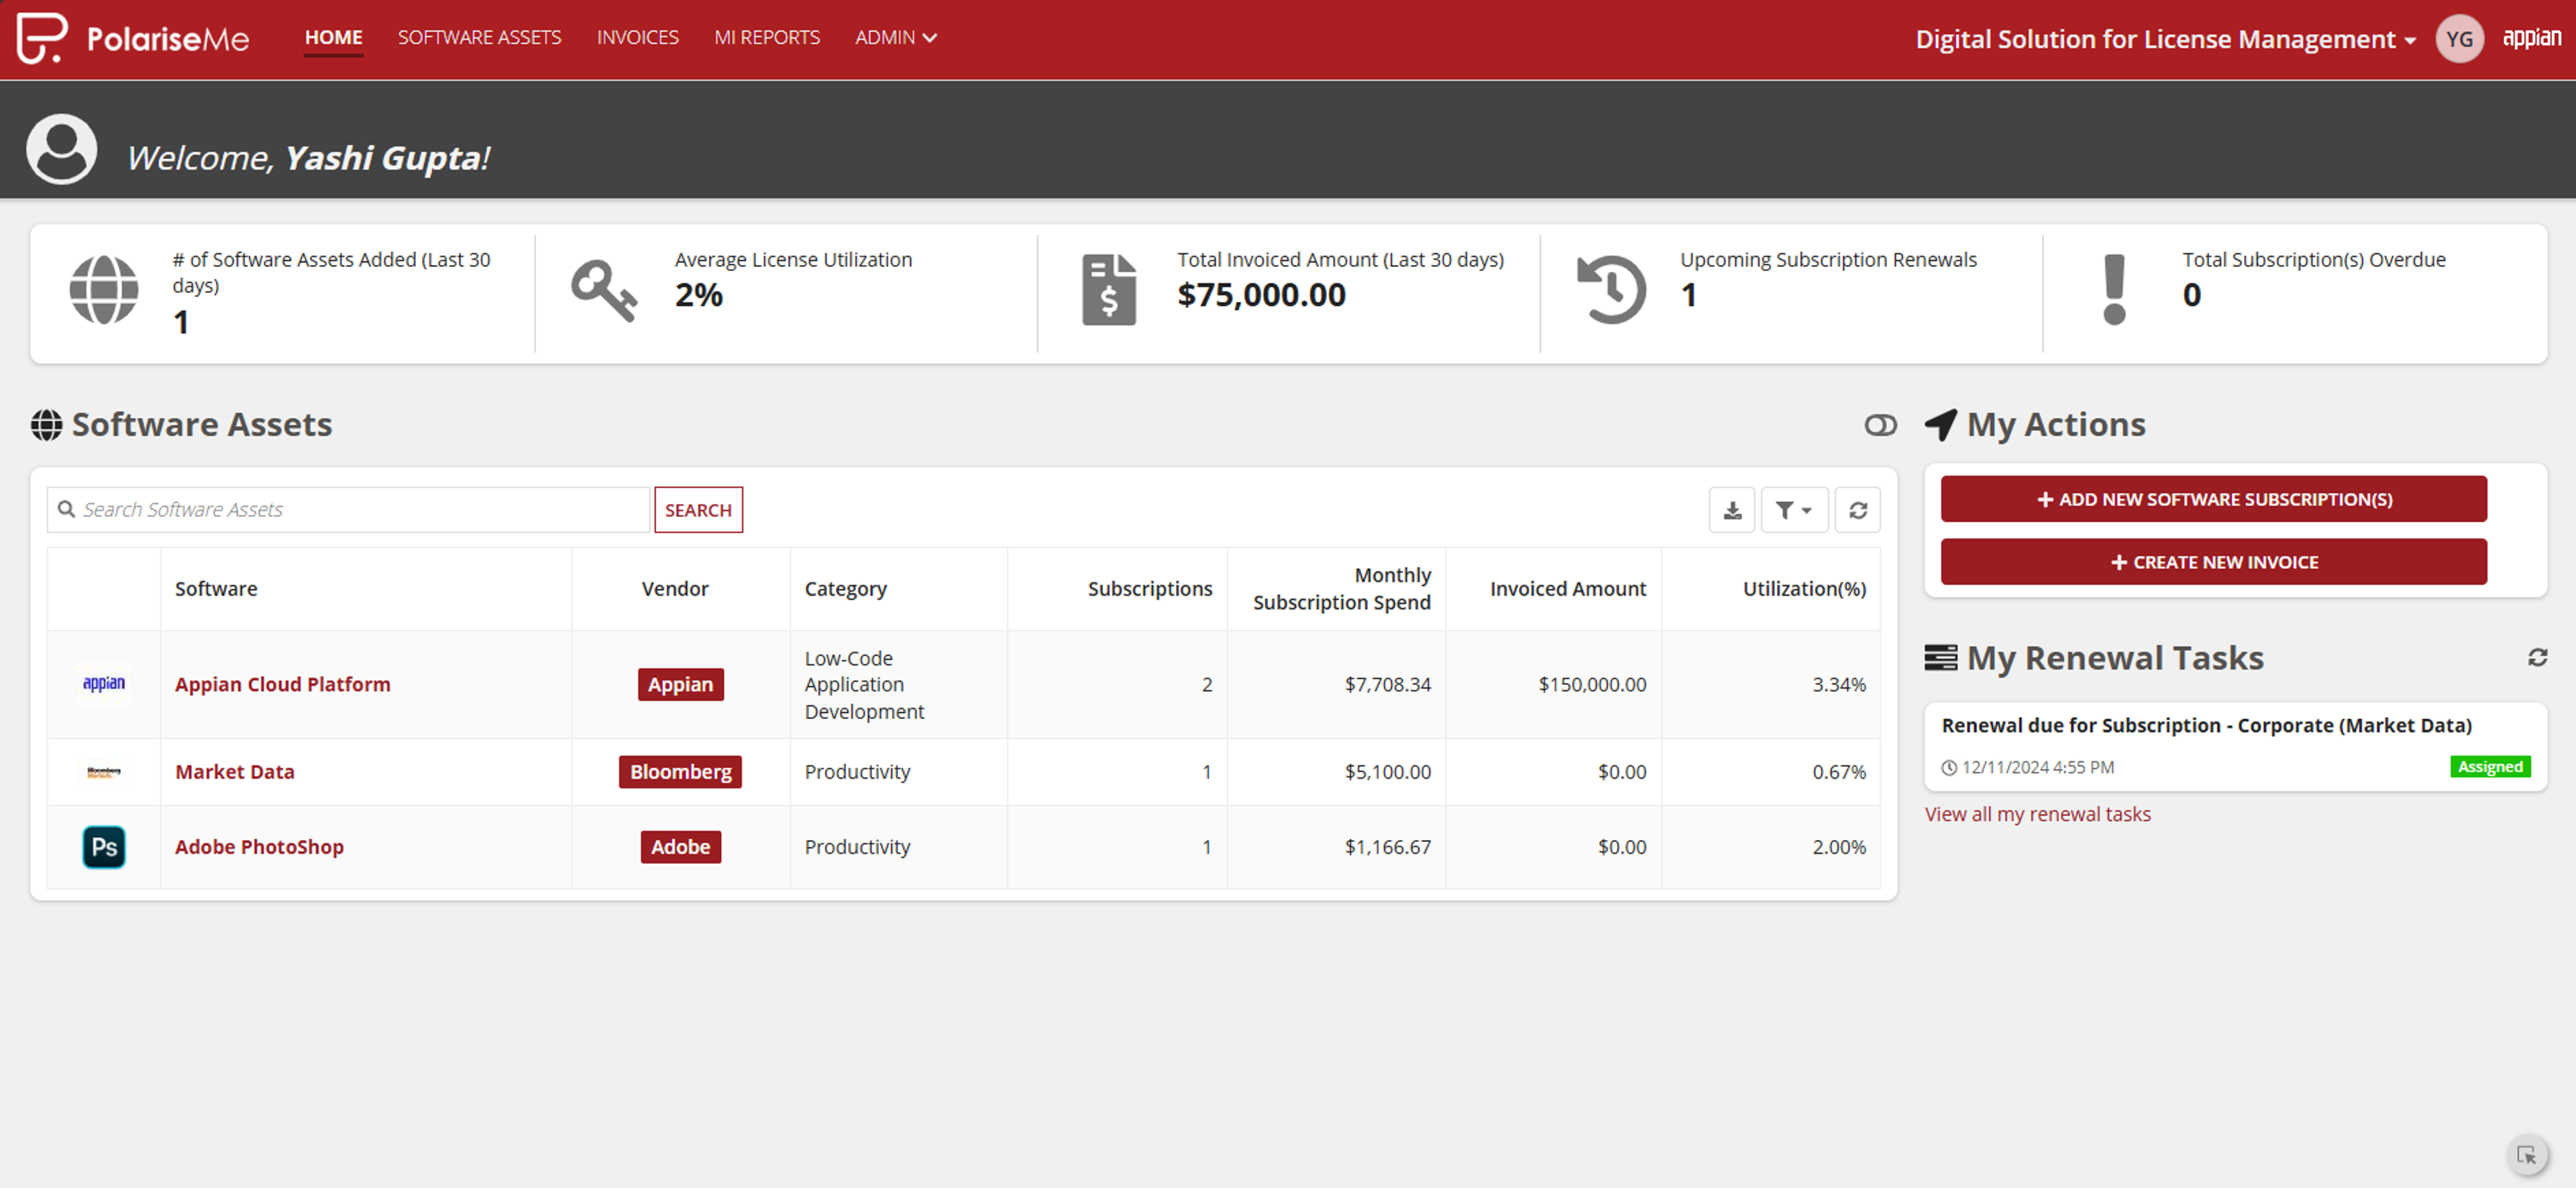This screenshot has height=1188, width=2576.
Task: Sort by Vendor column header
Action: pos(675,589)
